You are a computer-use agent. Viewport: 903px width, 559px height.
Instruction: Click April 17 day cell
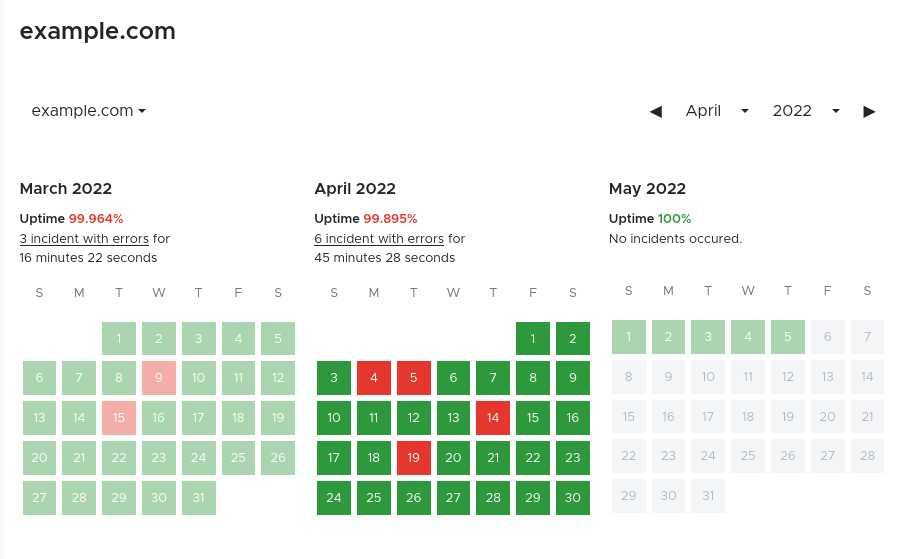click(x=334, y=458)
